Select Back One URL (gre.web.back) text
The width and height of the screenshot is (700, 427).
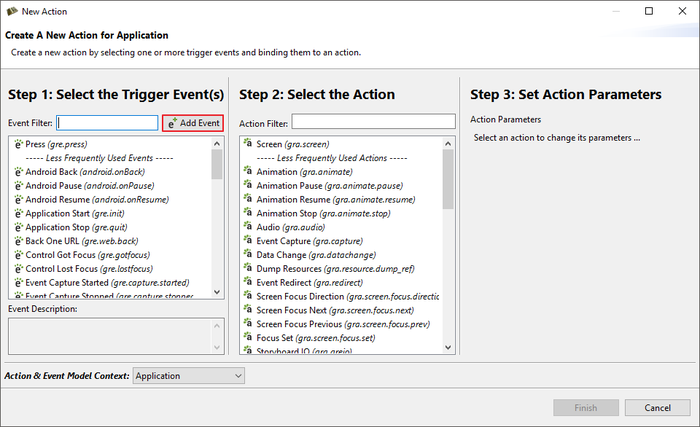[82, 241]
